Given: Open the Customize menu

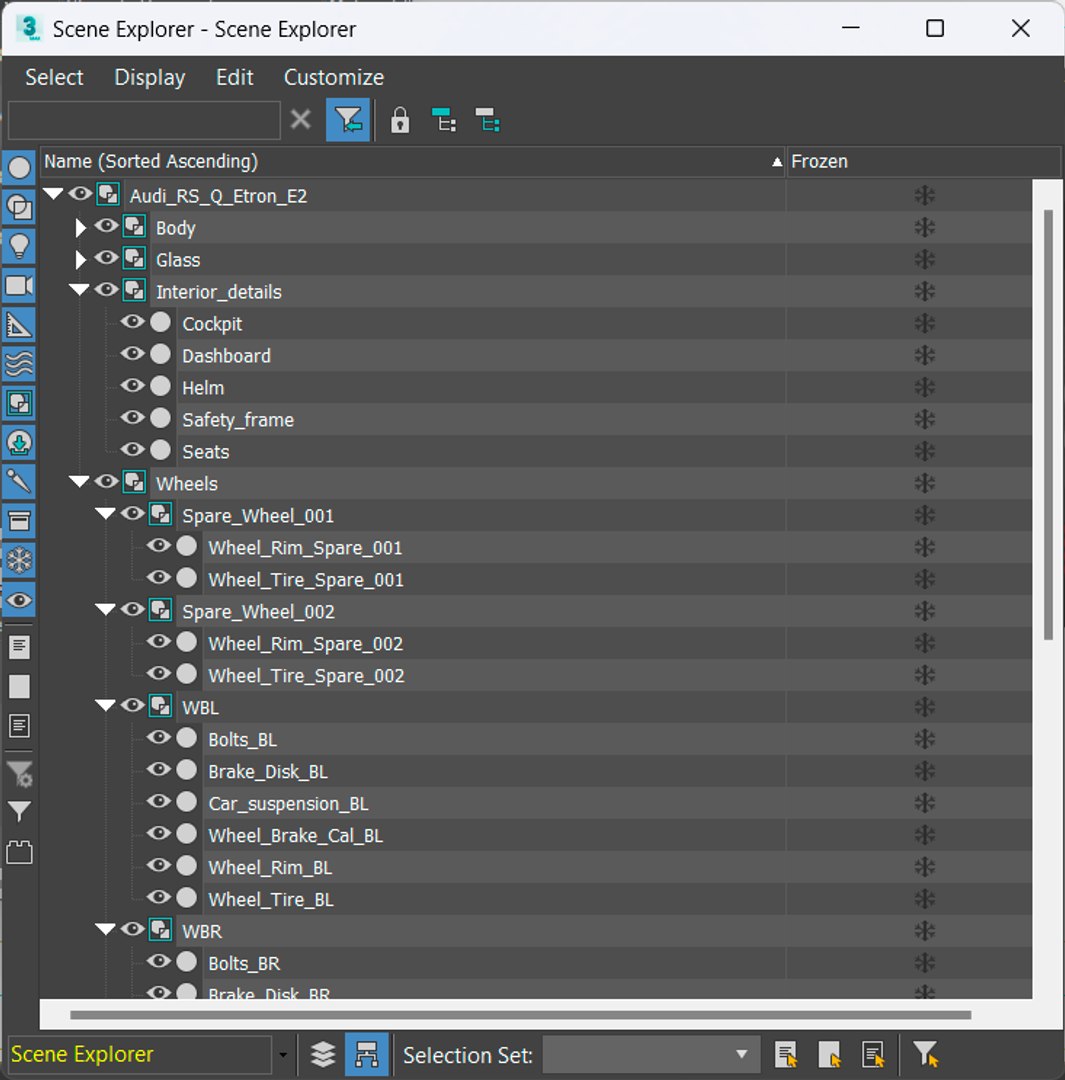Looking at the screenshot, I should (334, 77).
